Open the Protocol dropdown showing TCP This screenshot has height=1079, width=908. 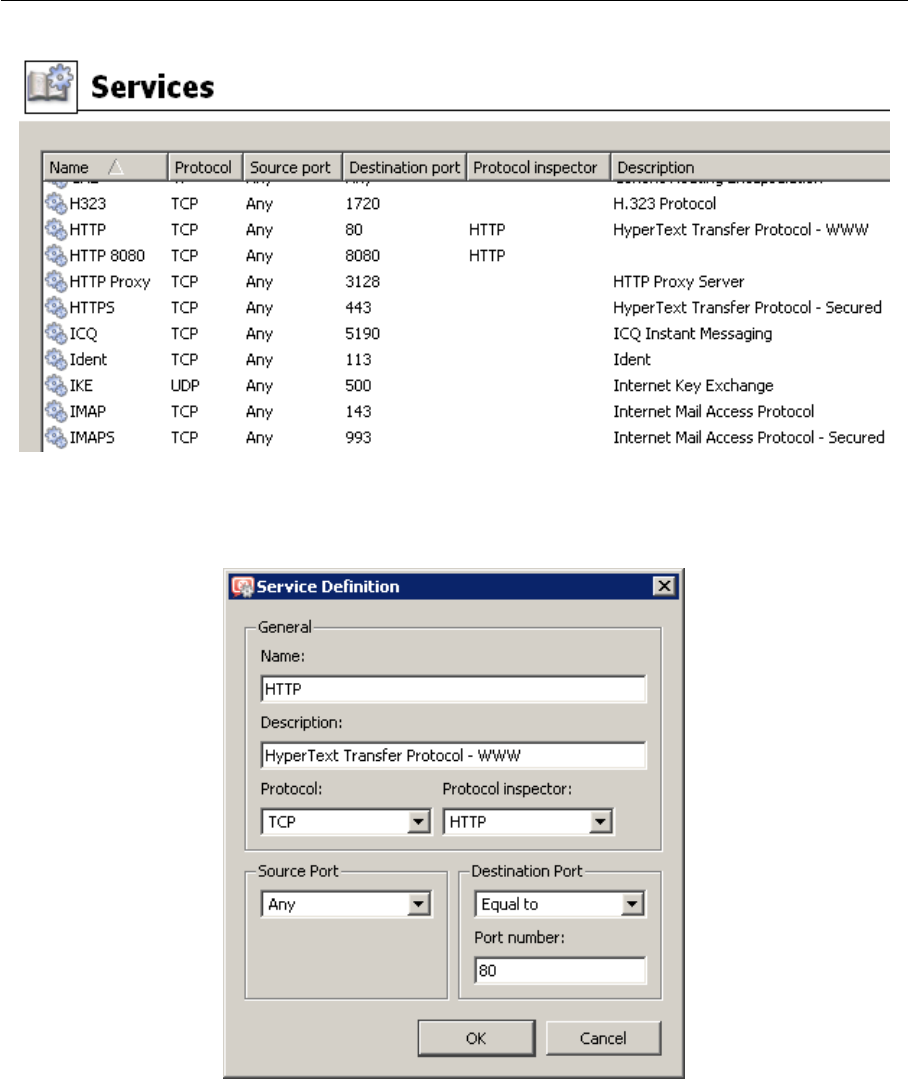point(346,822)
